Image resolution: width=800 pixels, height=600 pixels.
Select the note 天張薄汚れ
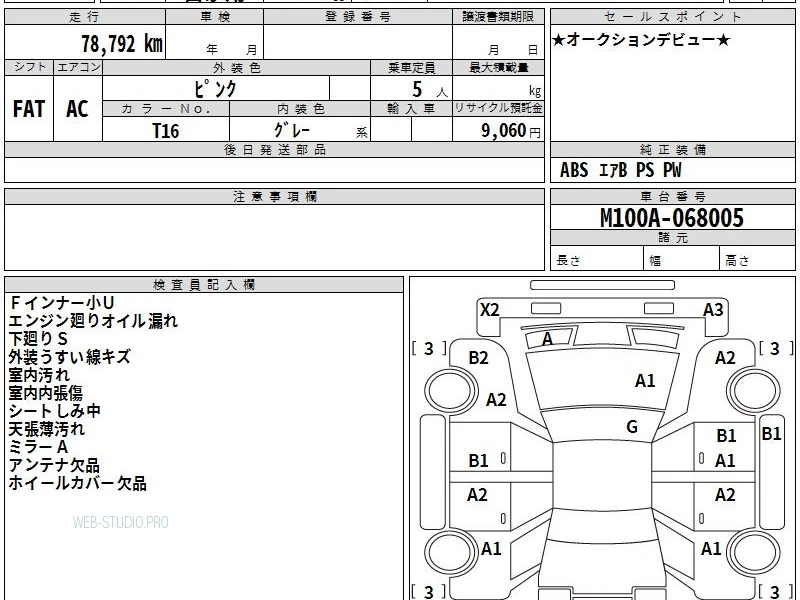[x=46, y=429]
